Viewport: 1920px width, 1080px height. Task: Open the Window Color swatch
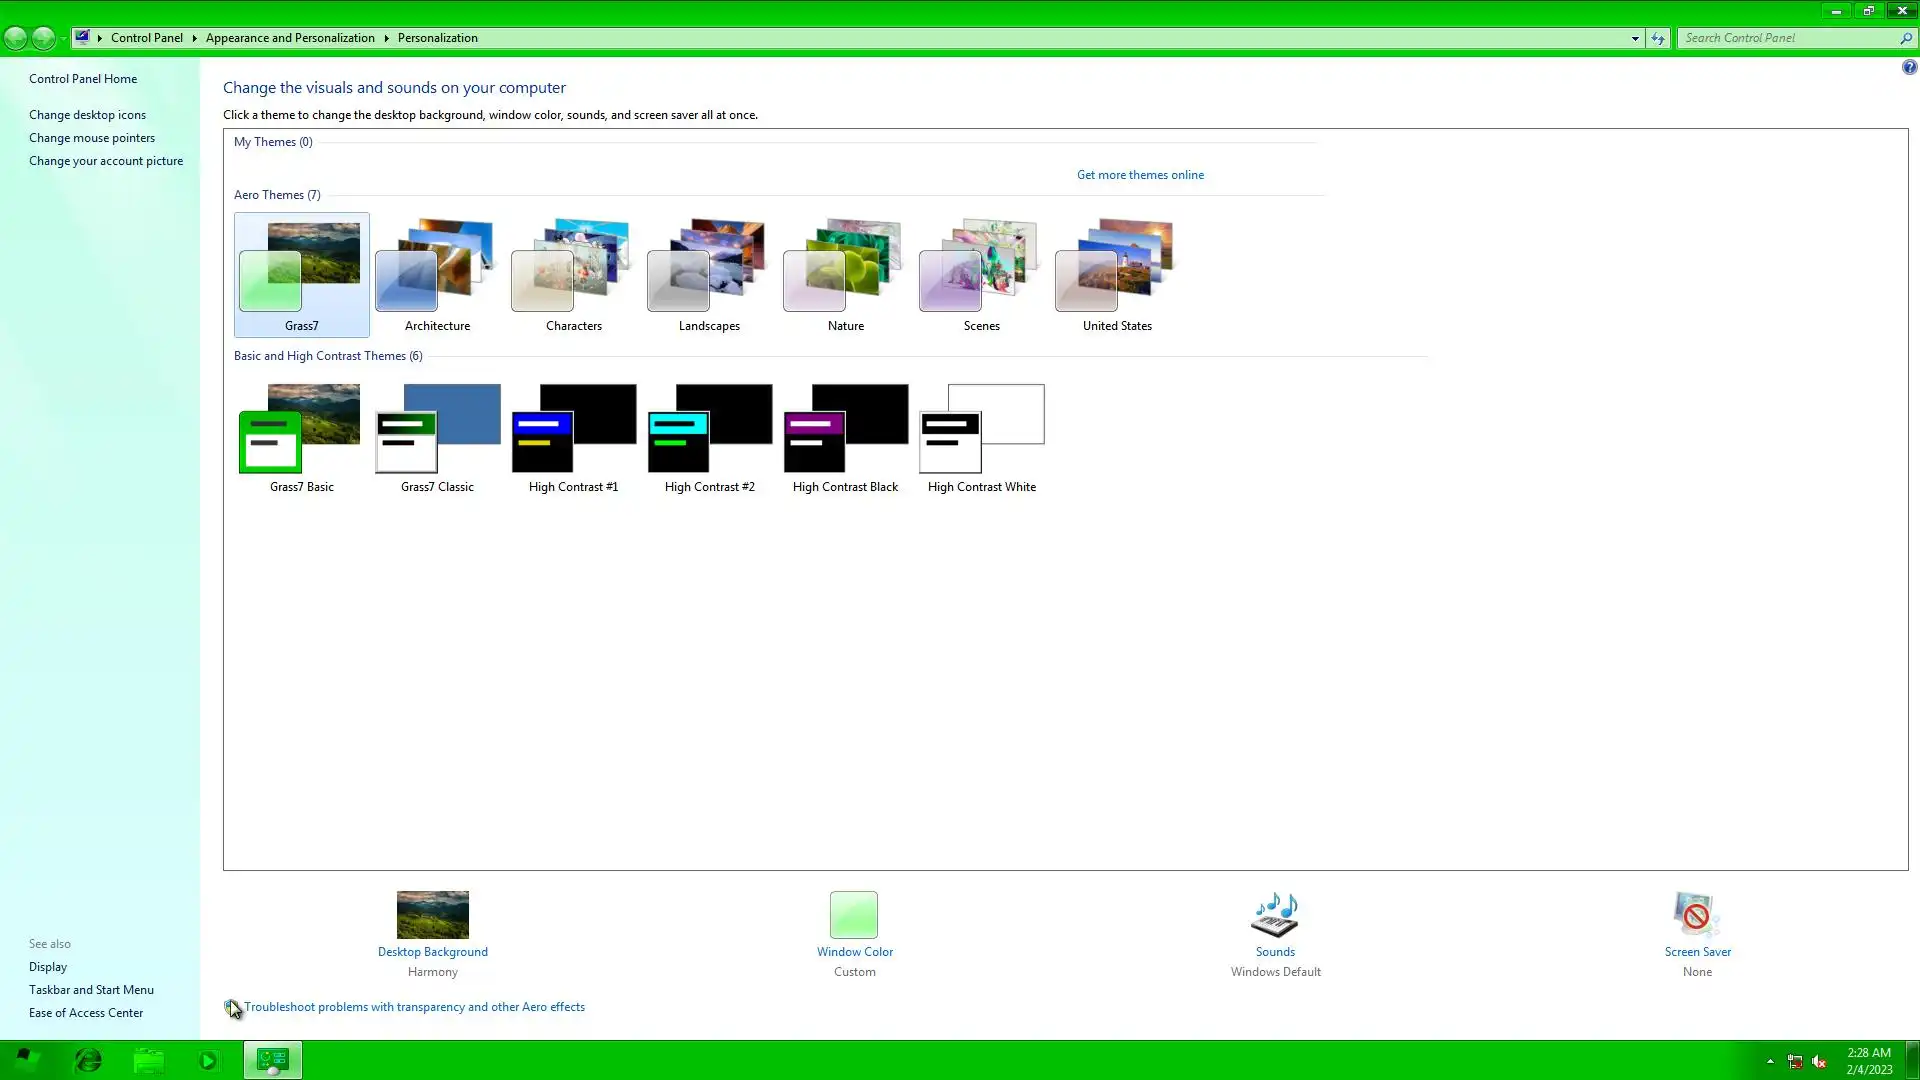(854, 914)
